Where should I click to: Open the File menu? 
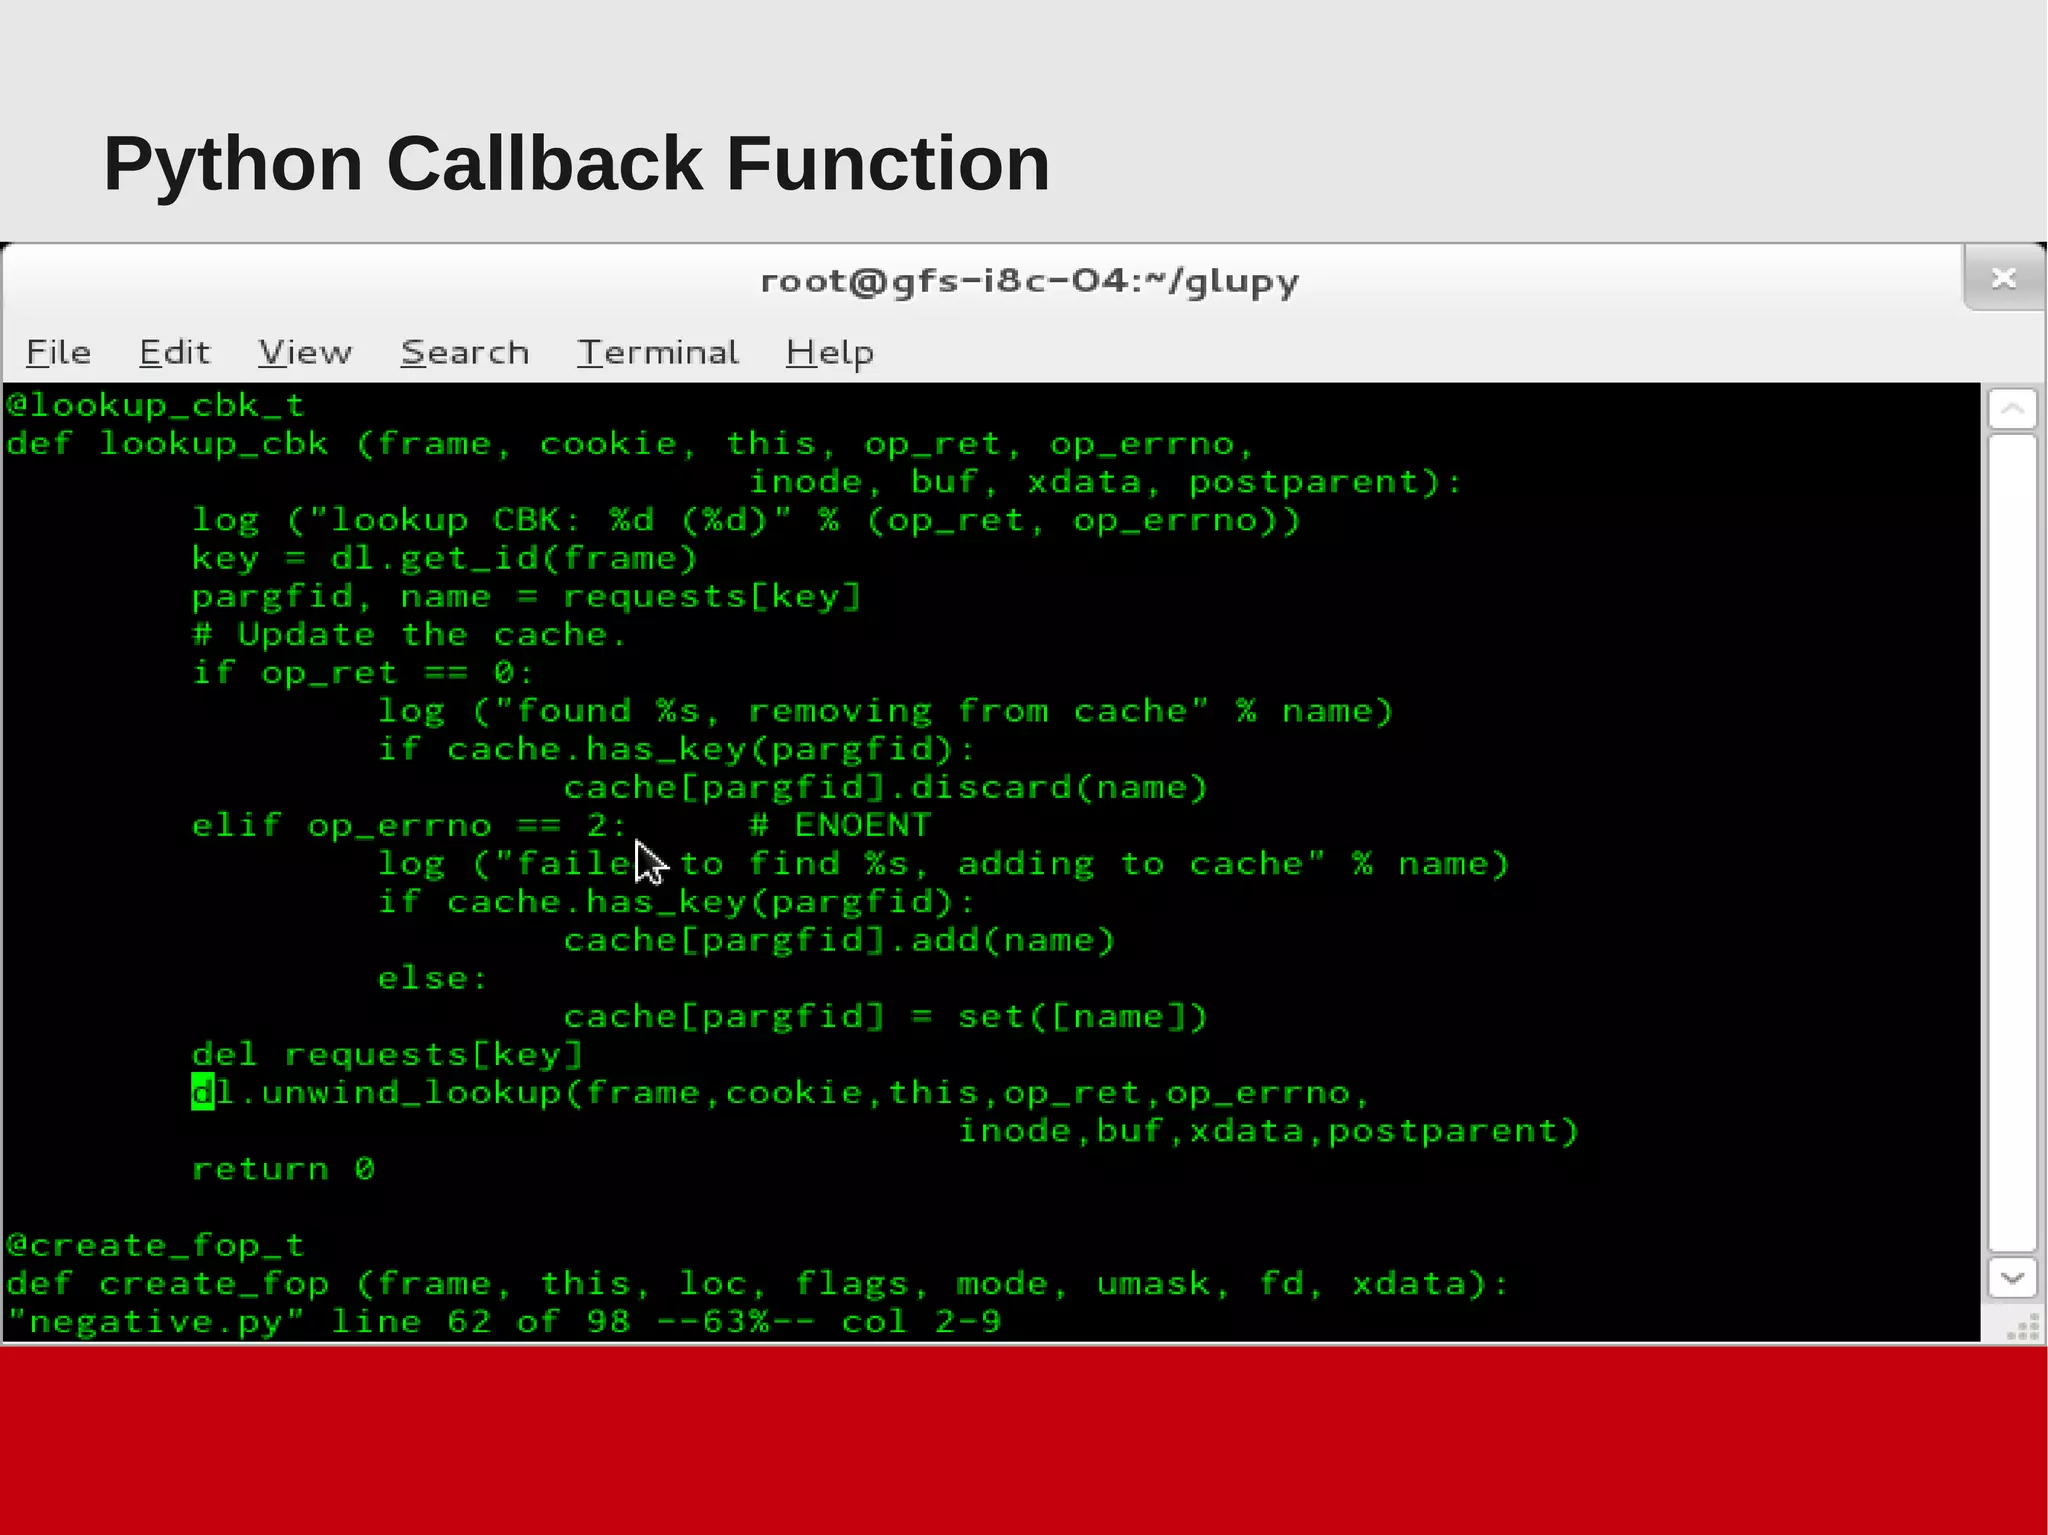click(x=58, y=352)
